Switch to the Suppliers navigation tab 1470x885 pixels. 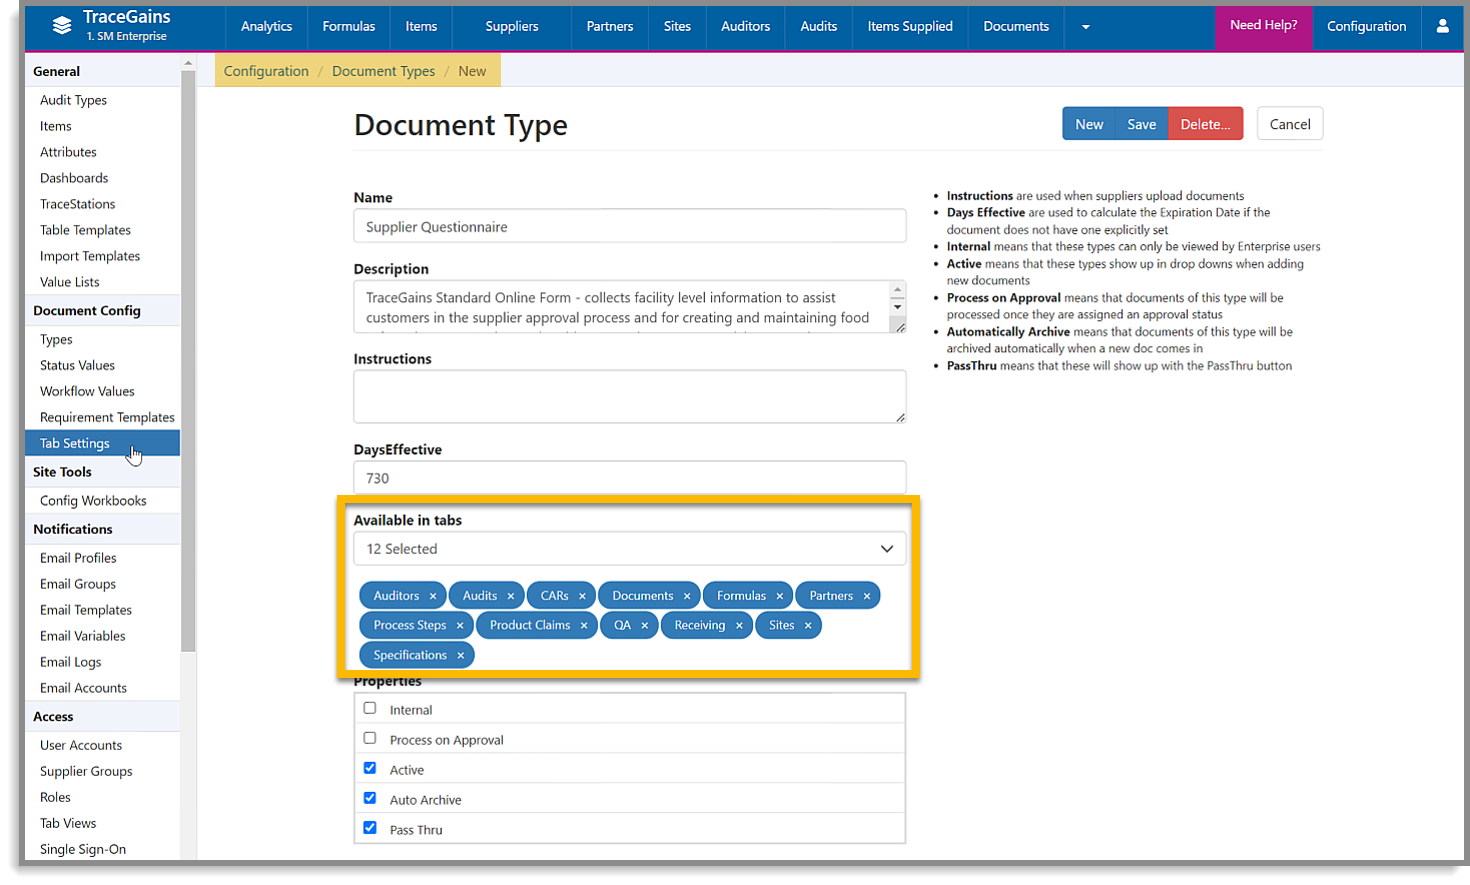511,27
